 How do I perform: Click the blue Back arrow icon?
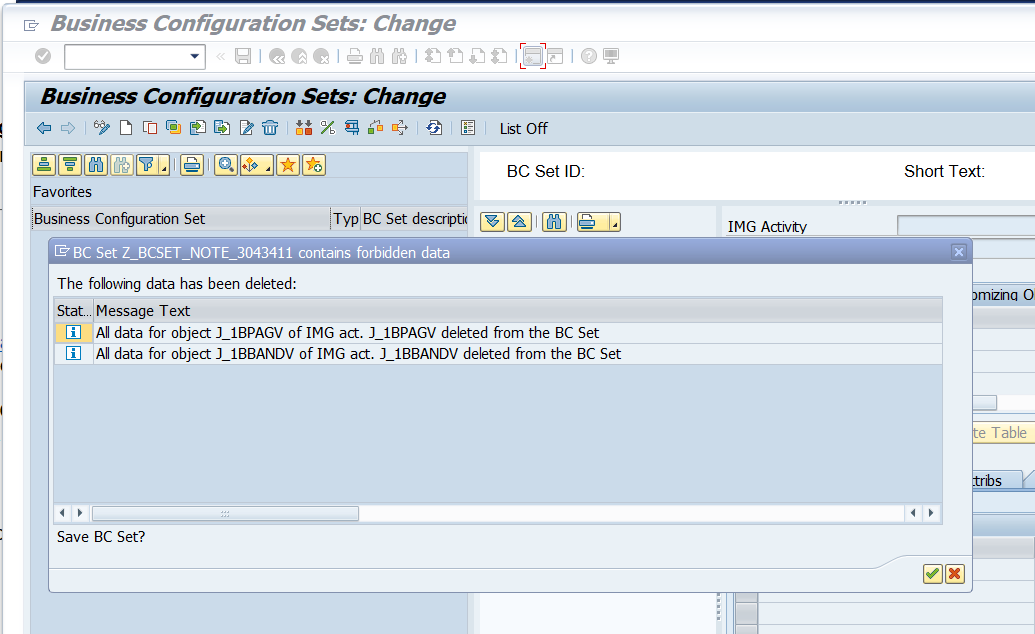coord(44,128)
